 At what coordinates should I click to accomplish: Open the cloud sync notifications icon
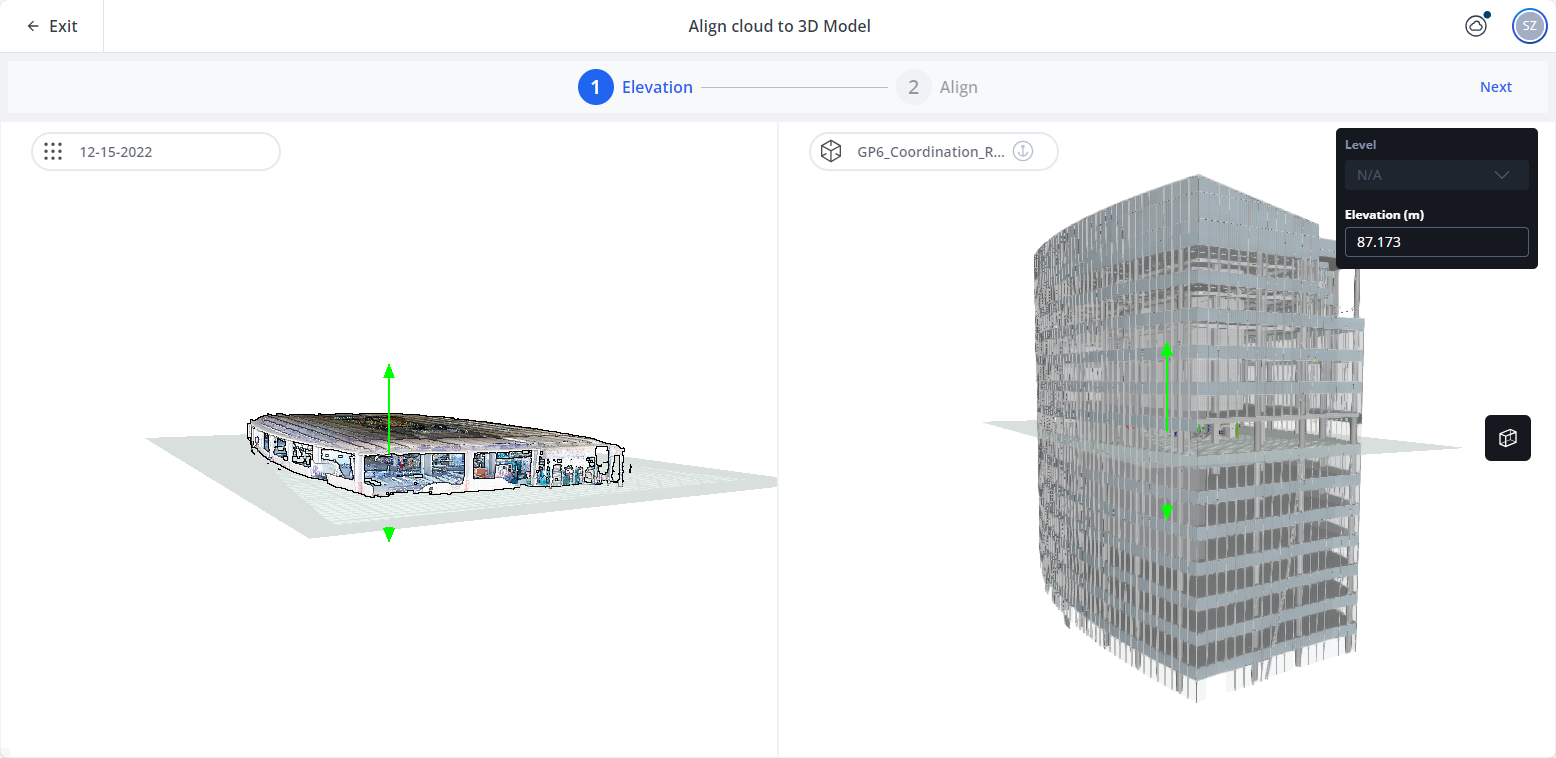point(1476,26)
